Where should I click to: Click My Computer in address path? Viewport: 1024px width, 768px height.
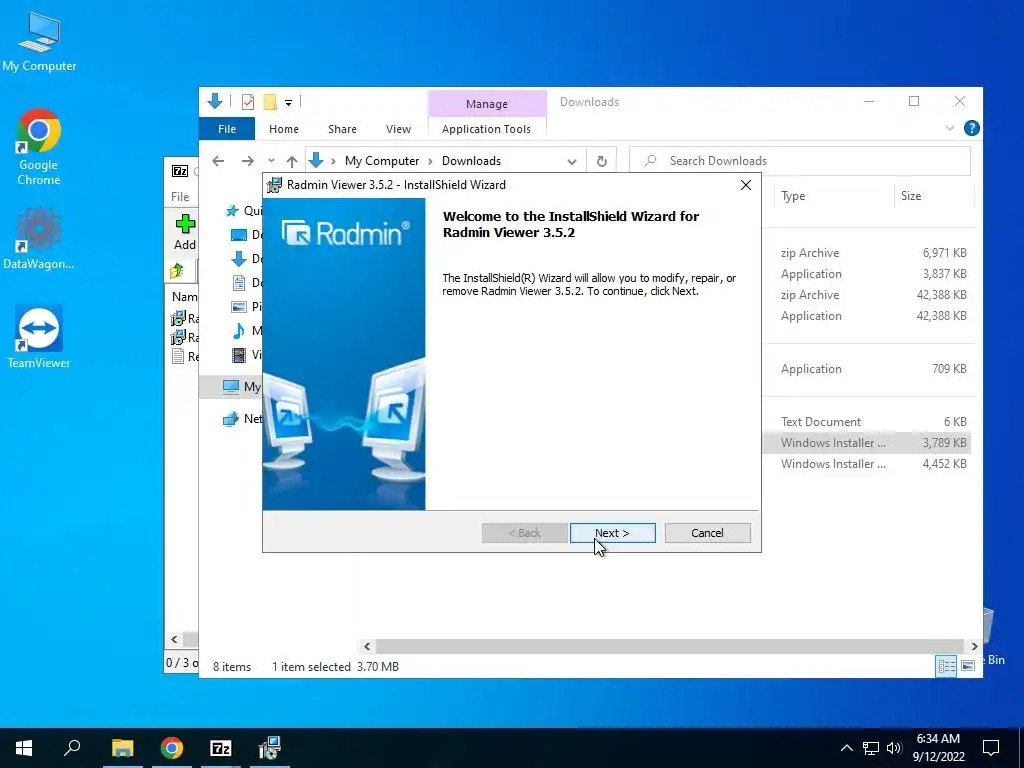coord(382,161)
